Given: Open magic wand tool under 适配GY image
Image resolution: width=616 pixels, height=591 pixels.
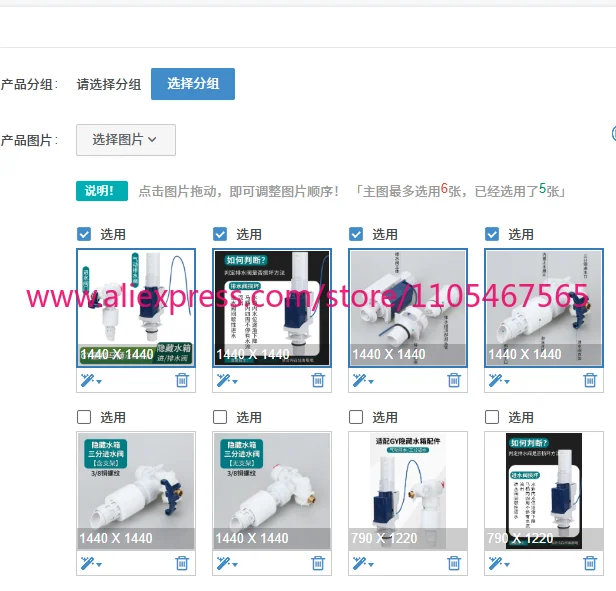Looking at the screenshot, I should click(x=363, y=563).
